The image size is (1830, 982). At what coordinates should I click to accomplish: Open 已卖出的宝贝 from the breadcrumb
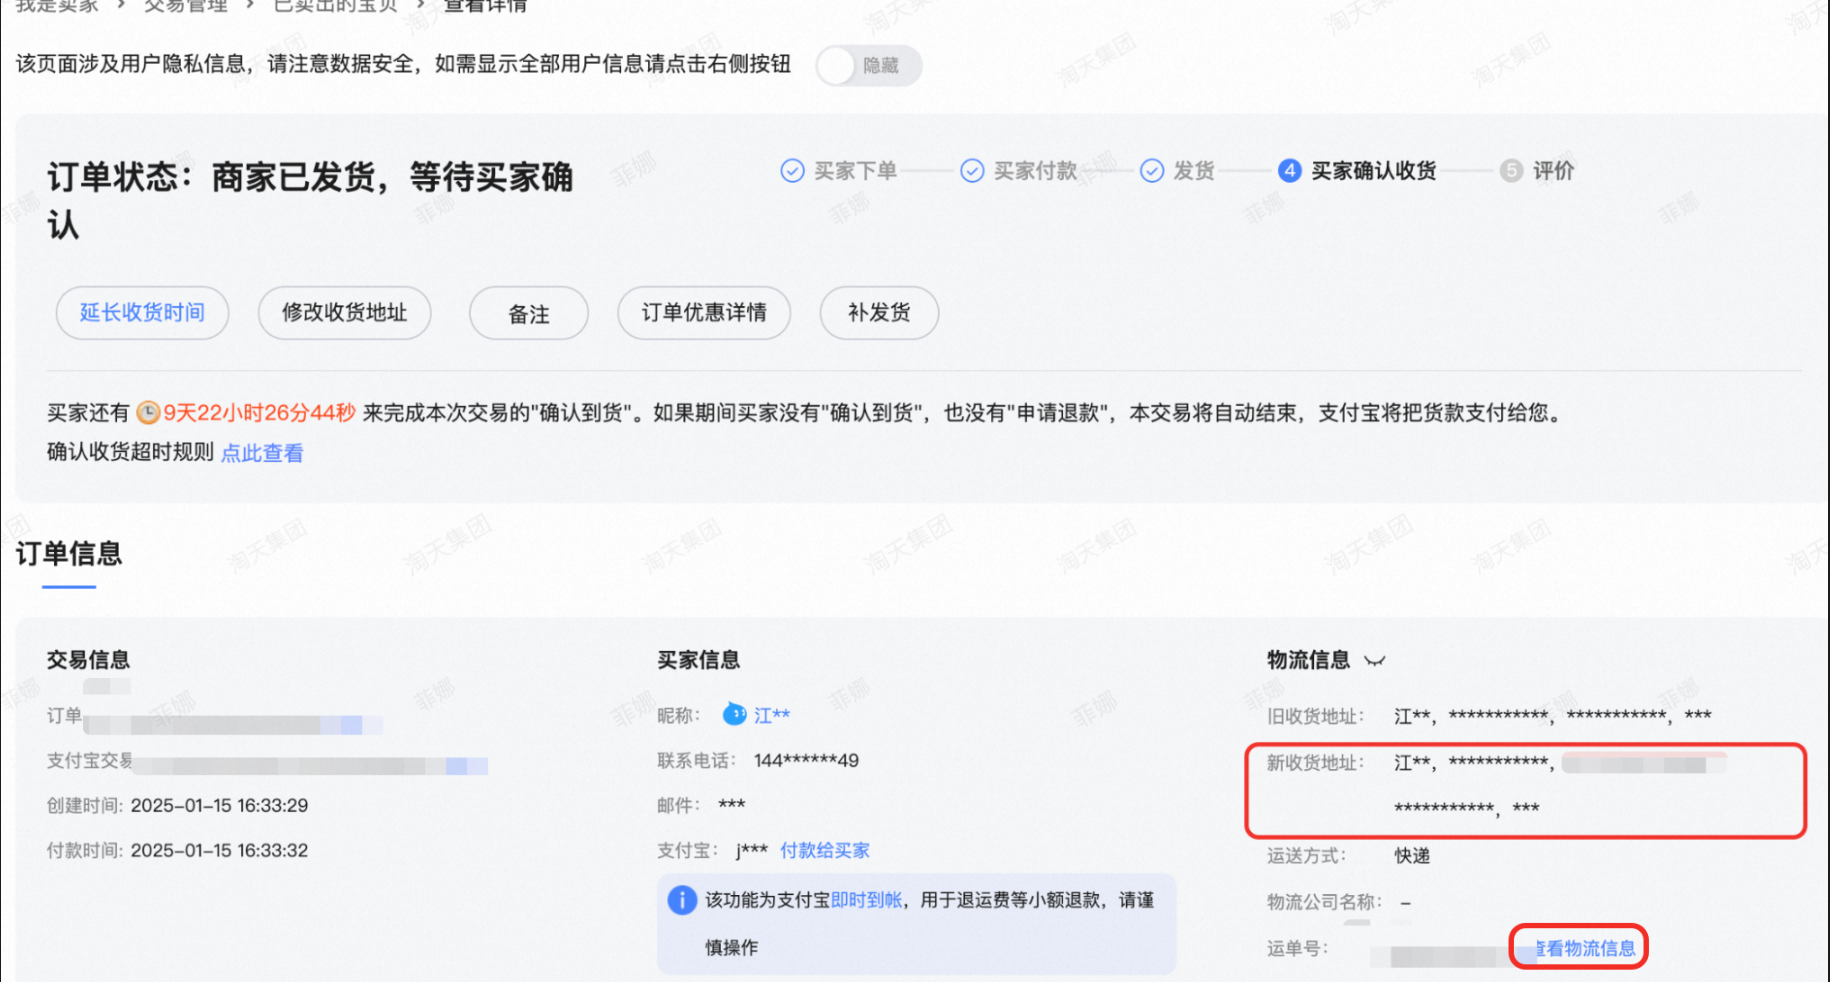[x=334, y=6]
